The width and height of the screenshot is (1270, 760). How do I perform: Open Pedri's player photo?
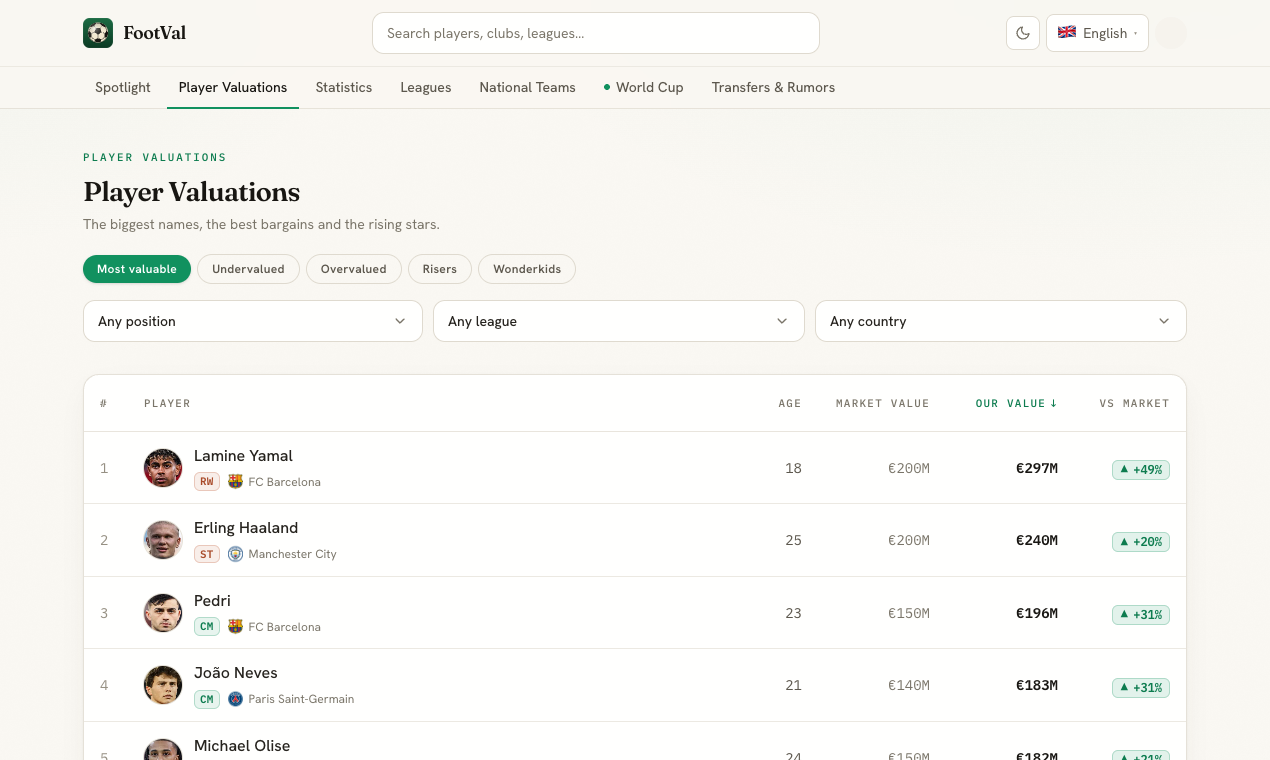click(163, 613)
